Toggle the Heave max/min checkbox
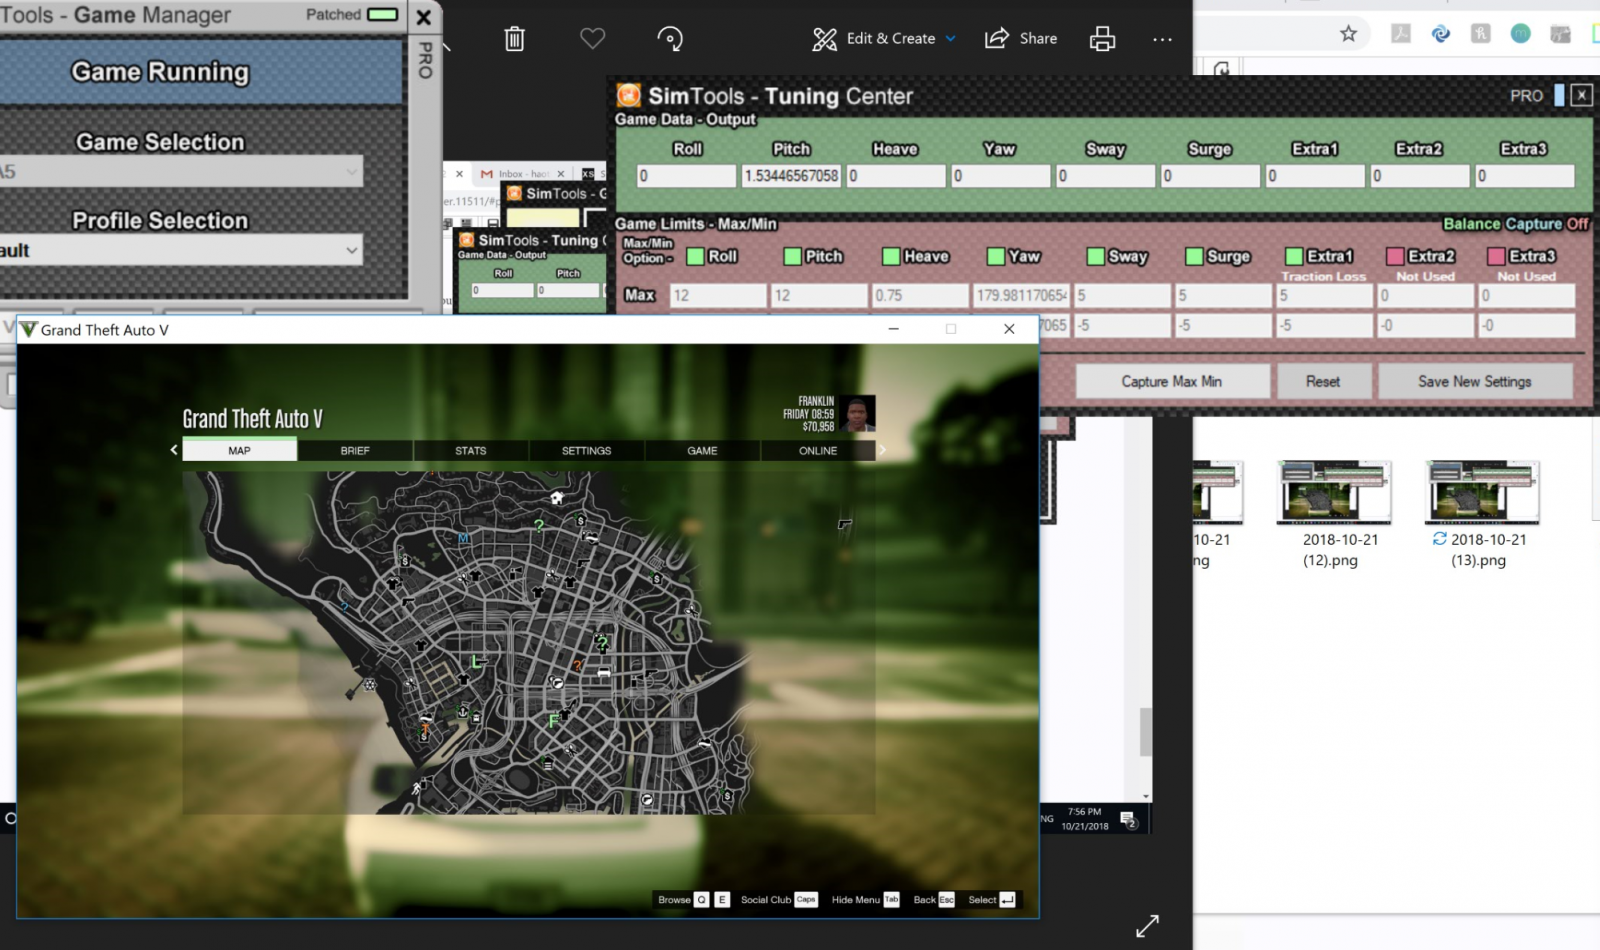 click(891, 256)
